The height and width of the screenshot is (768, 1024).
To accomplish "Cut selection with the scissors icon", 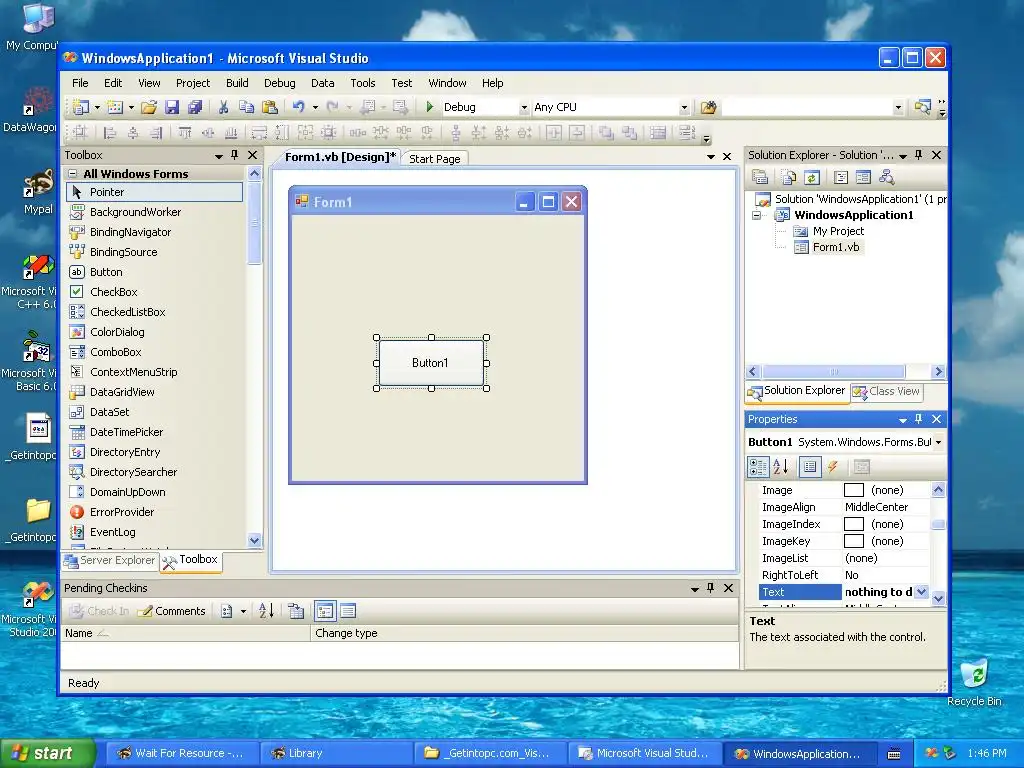I will click(x=223, y=107).
